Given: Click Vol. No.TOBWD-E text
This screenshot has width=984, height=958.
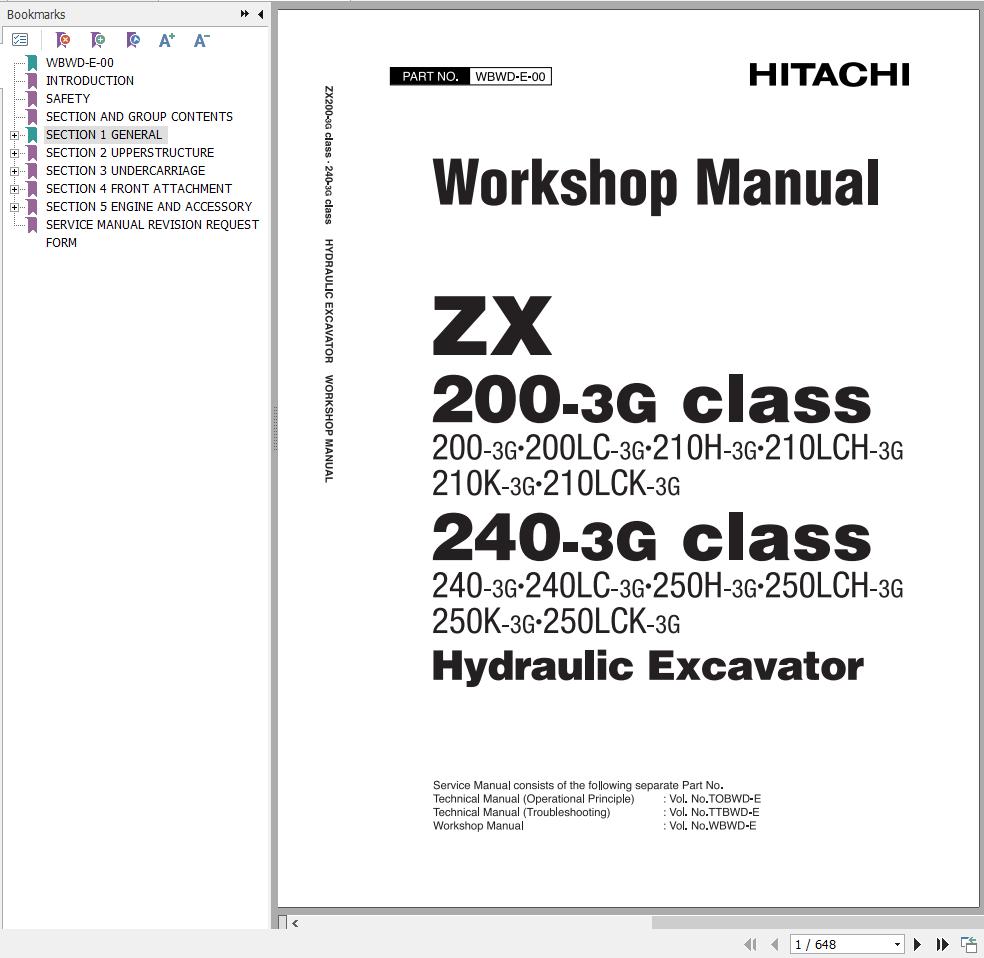Looking at the screenshot, I should [x=715, y=799].
